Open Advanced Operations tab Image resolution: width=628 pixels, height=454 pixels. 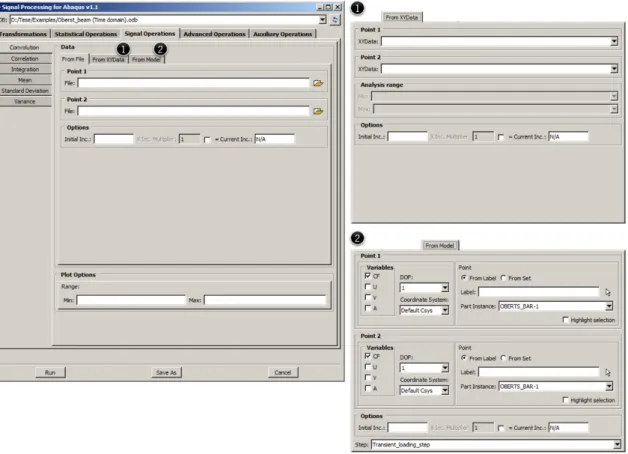pos(214,34)
